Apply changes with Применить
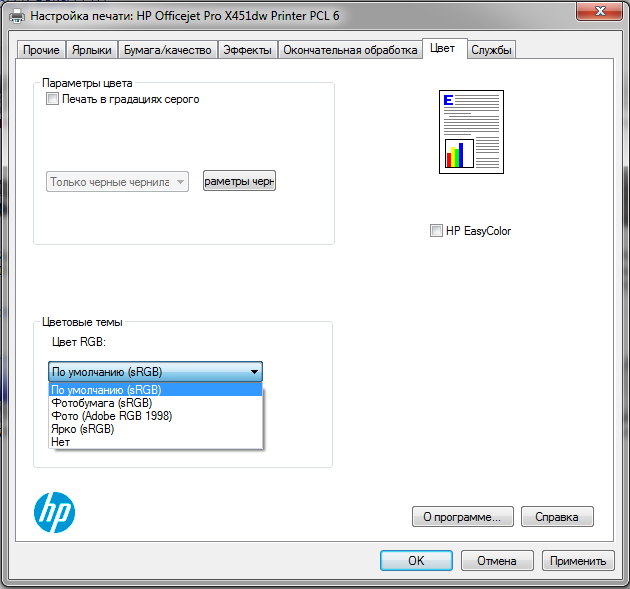The image size is (630, 589). coord(578,560)
